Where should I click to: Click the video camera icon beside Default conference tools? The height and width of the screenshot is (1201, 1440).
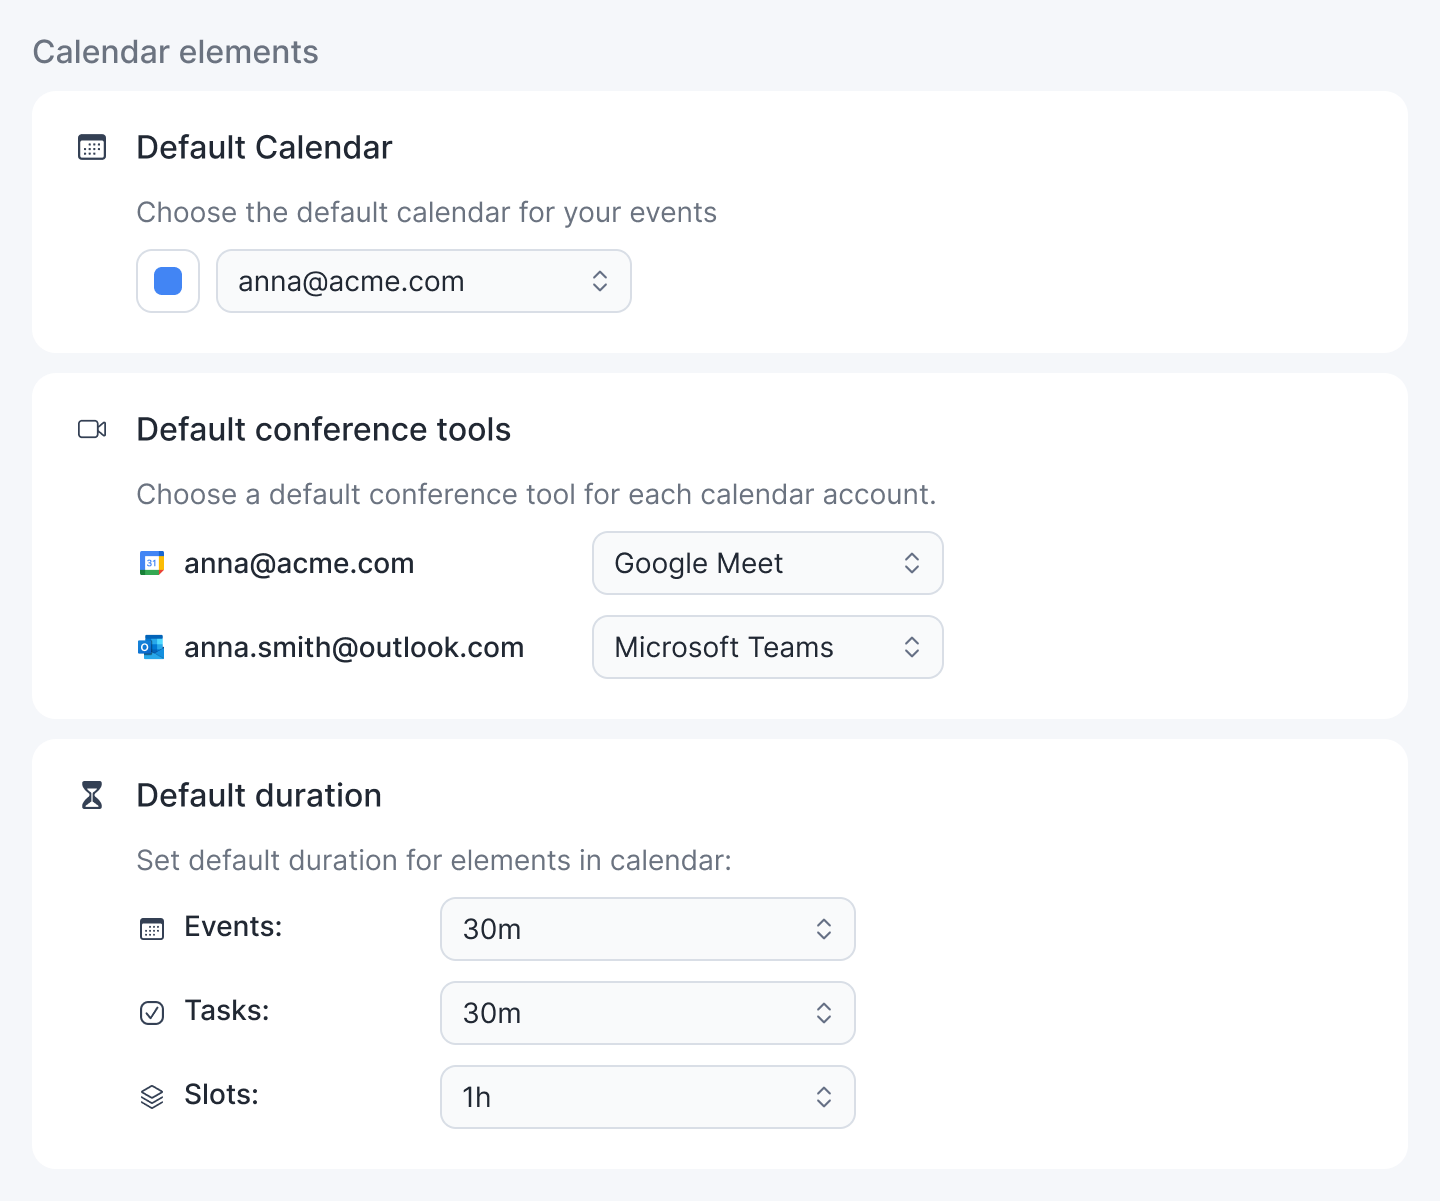92,430
